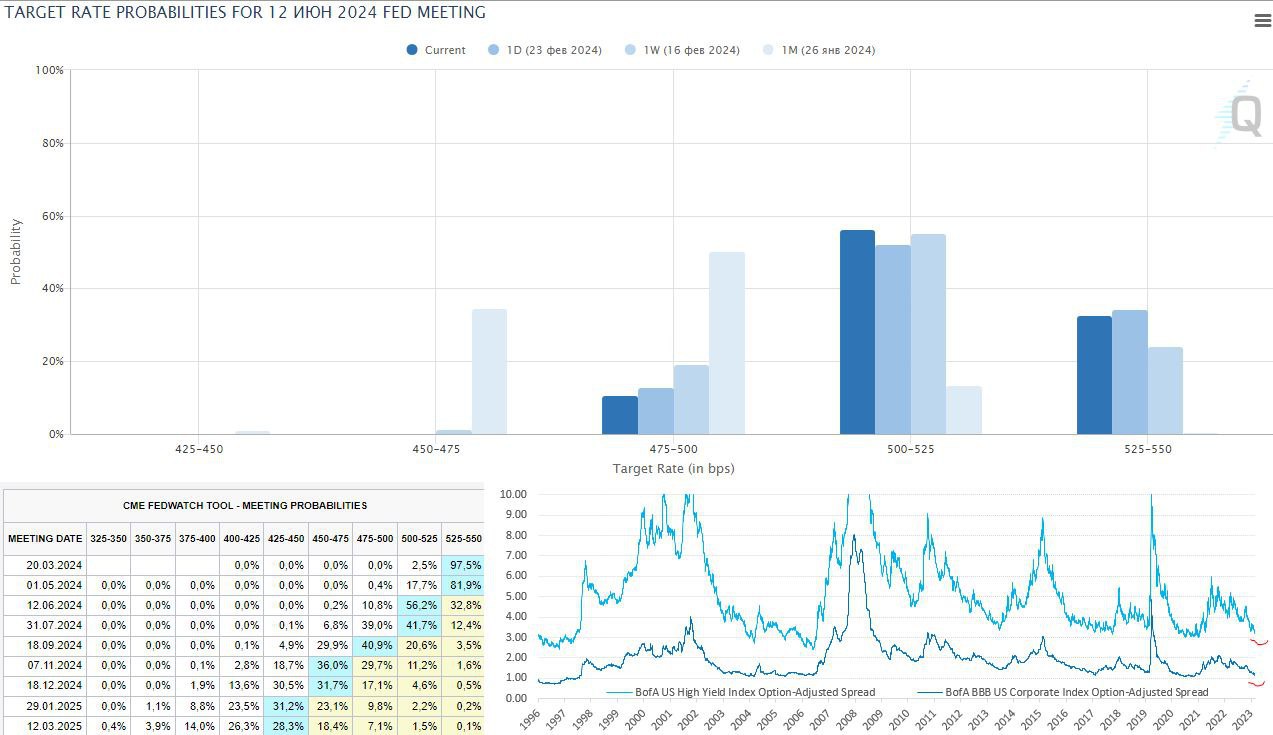Click the 97,5% highlighted probability cell
1273x735 pixels.
465,565
